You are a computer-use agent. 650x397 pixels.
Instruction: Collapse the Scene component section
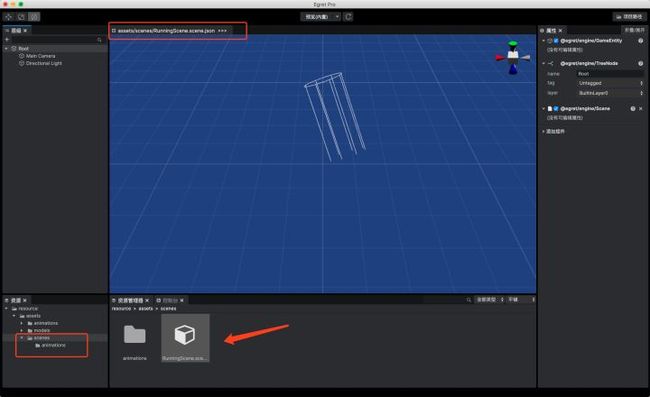point(543,109)
